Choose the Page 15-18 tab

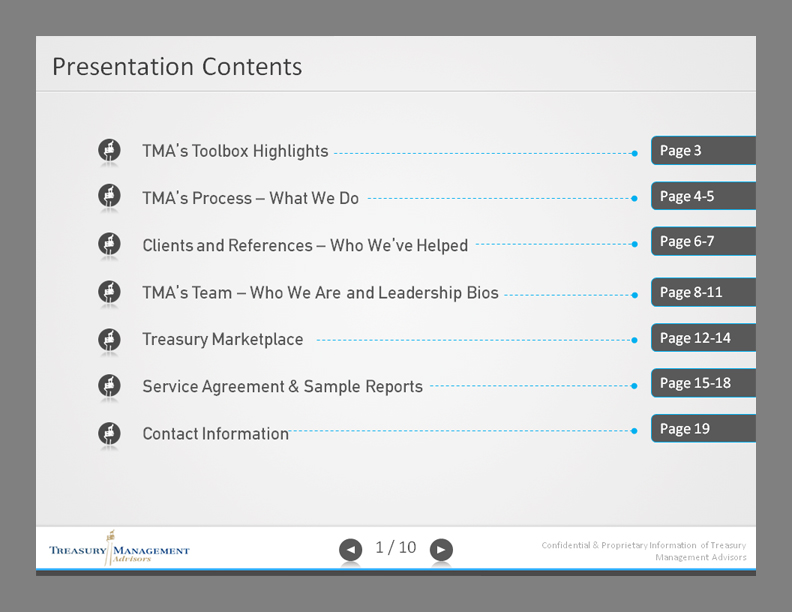(x=704, y=383)
